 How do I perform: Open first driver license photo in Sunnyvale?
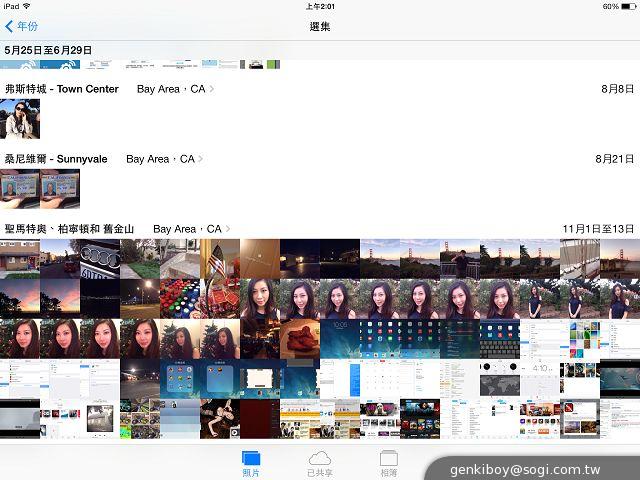point(20,189)
